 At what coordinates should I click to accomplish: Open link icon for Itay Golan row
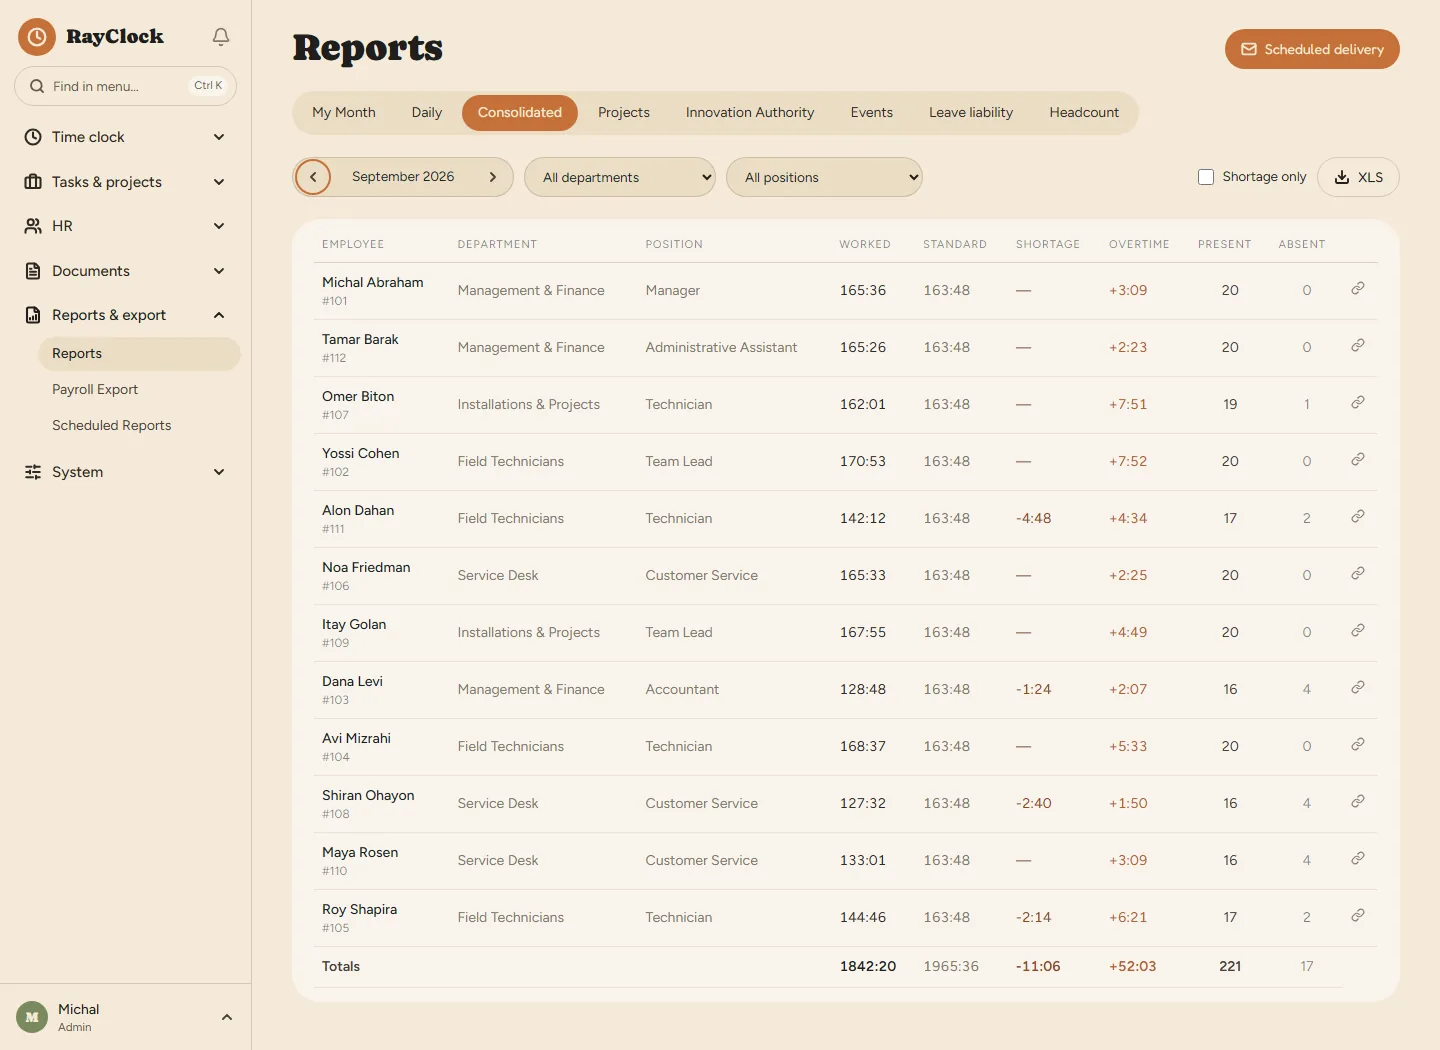1358,631
